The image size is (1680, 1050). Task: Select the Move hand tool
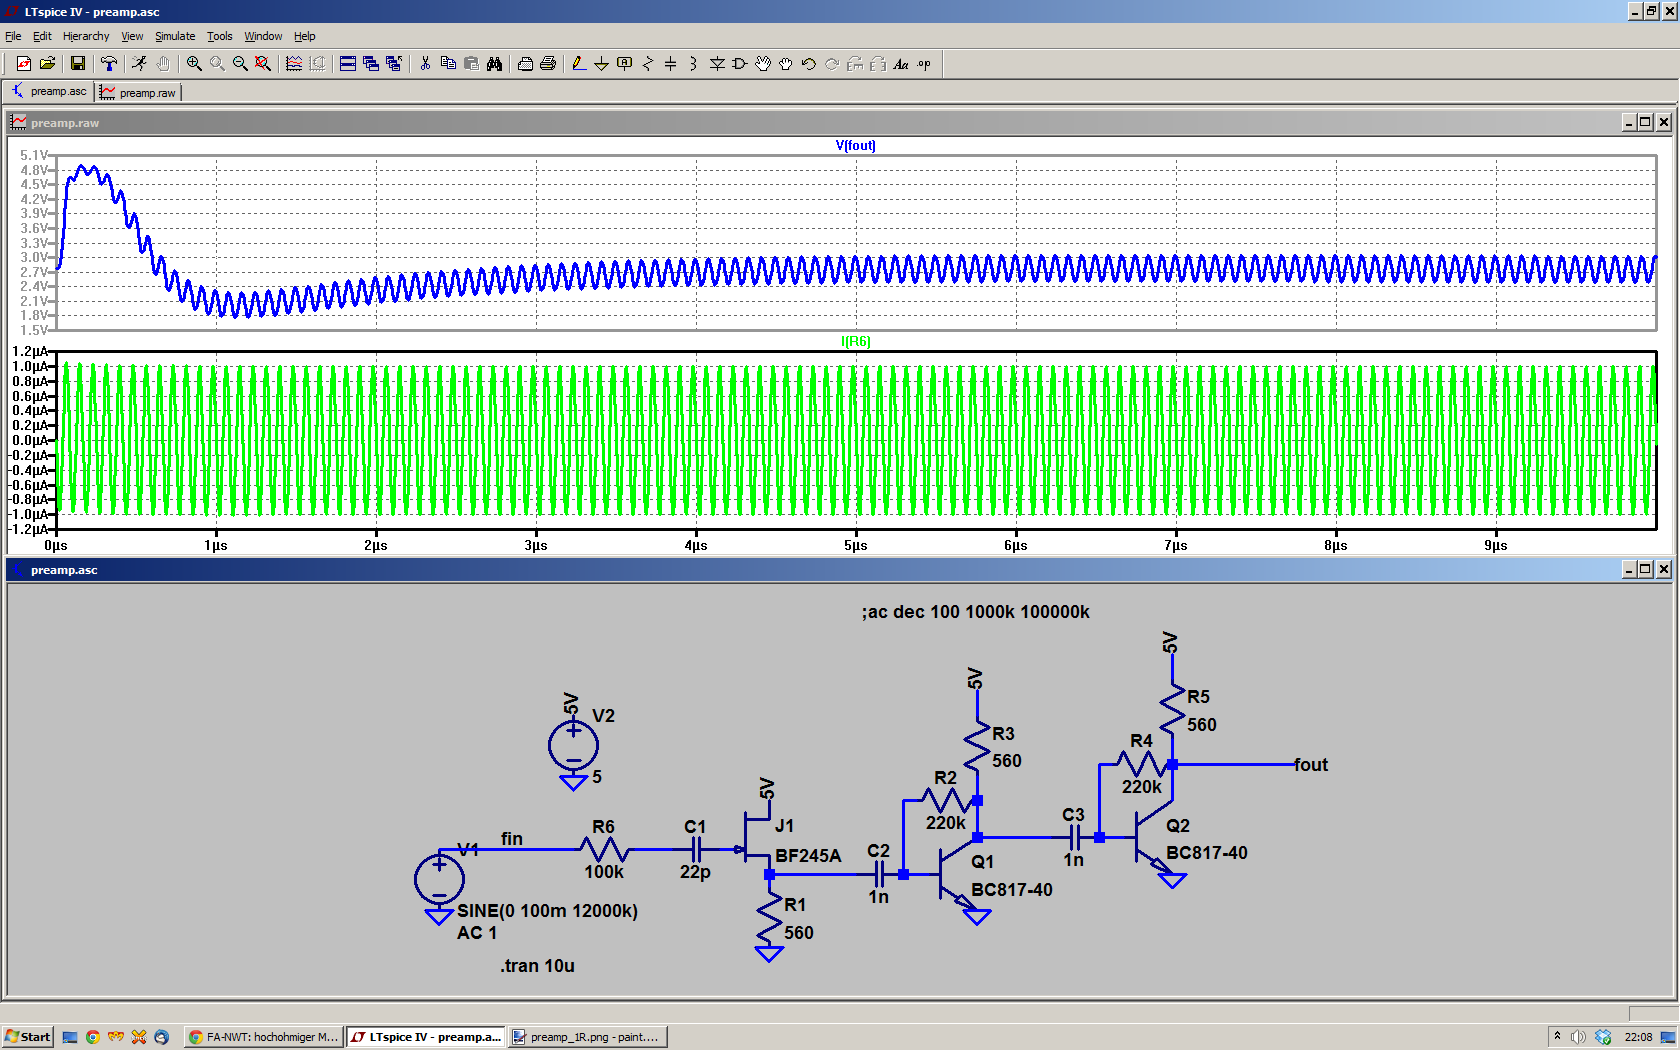coord(763,64)
